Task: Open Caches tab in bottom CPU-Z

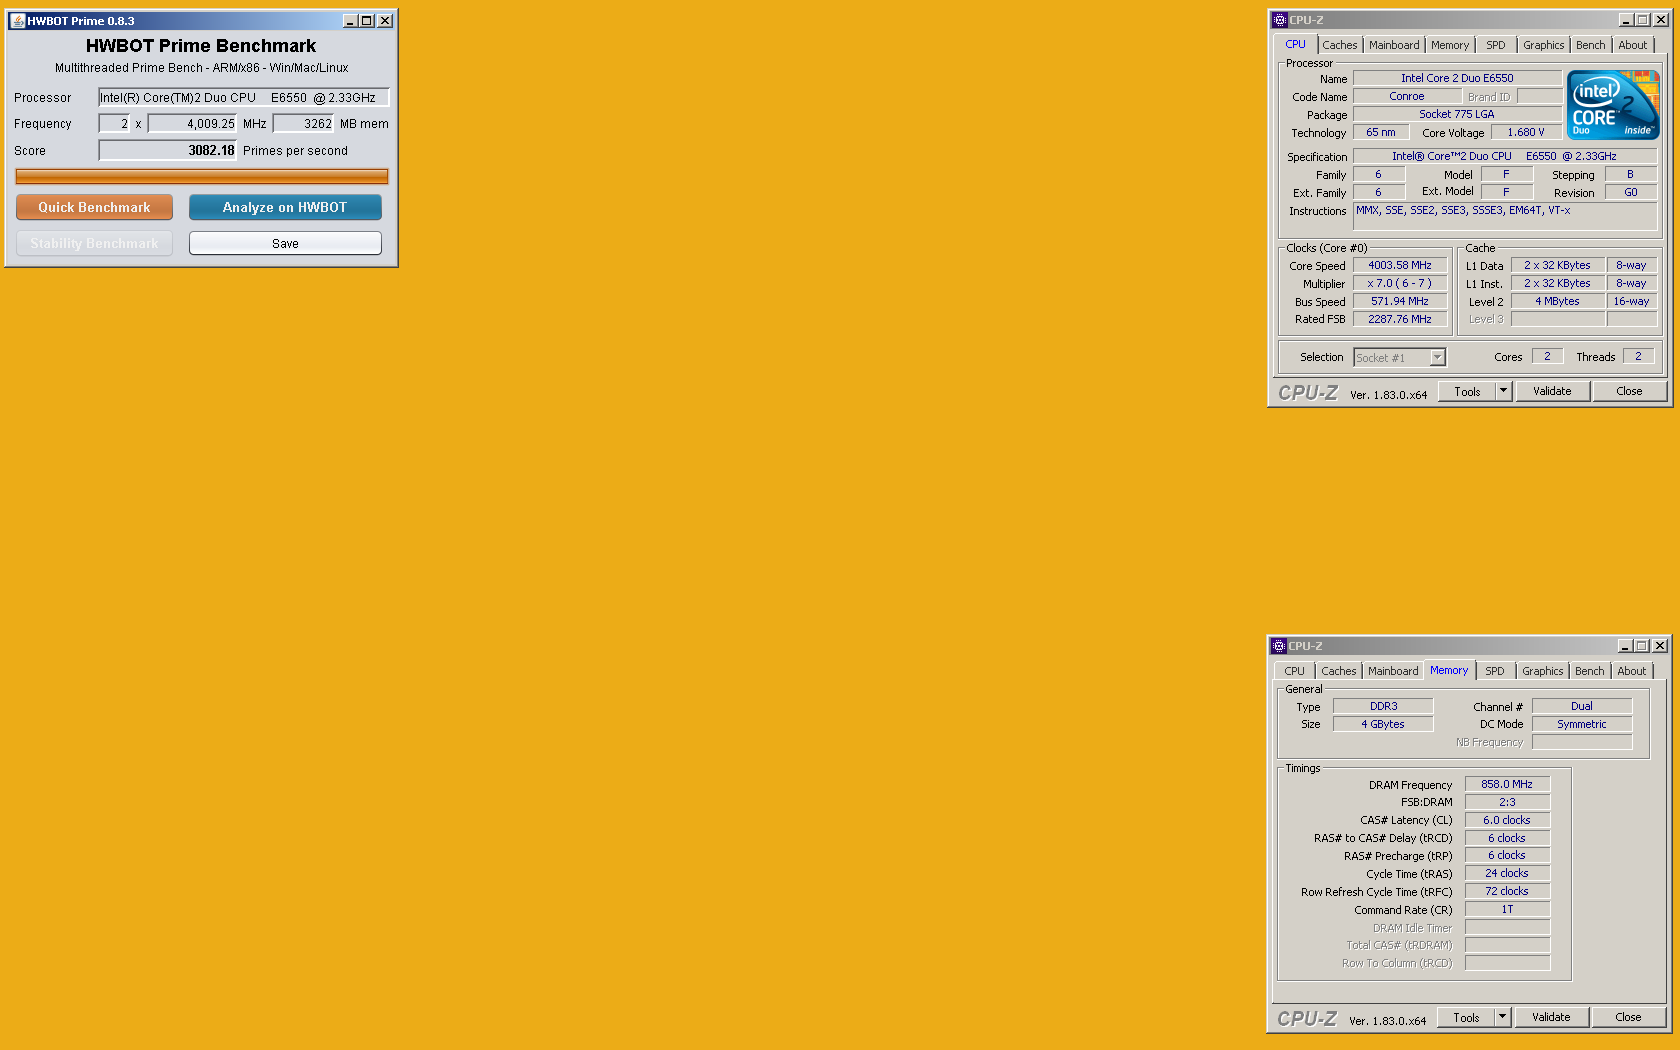Action: 1339,671
